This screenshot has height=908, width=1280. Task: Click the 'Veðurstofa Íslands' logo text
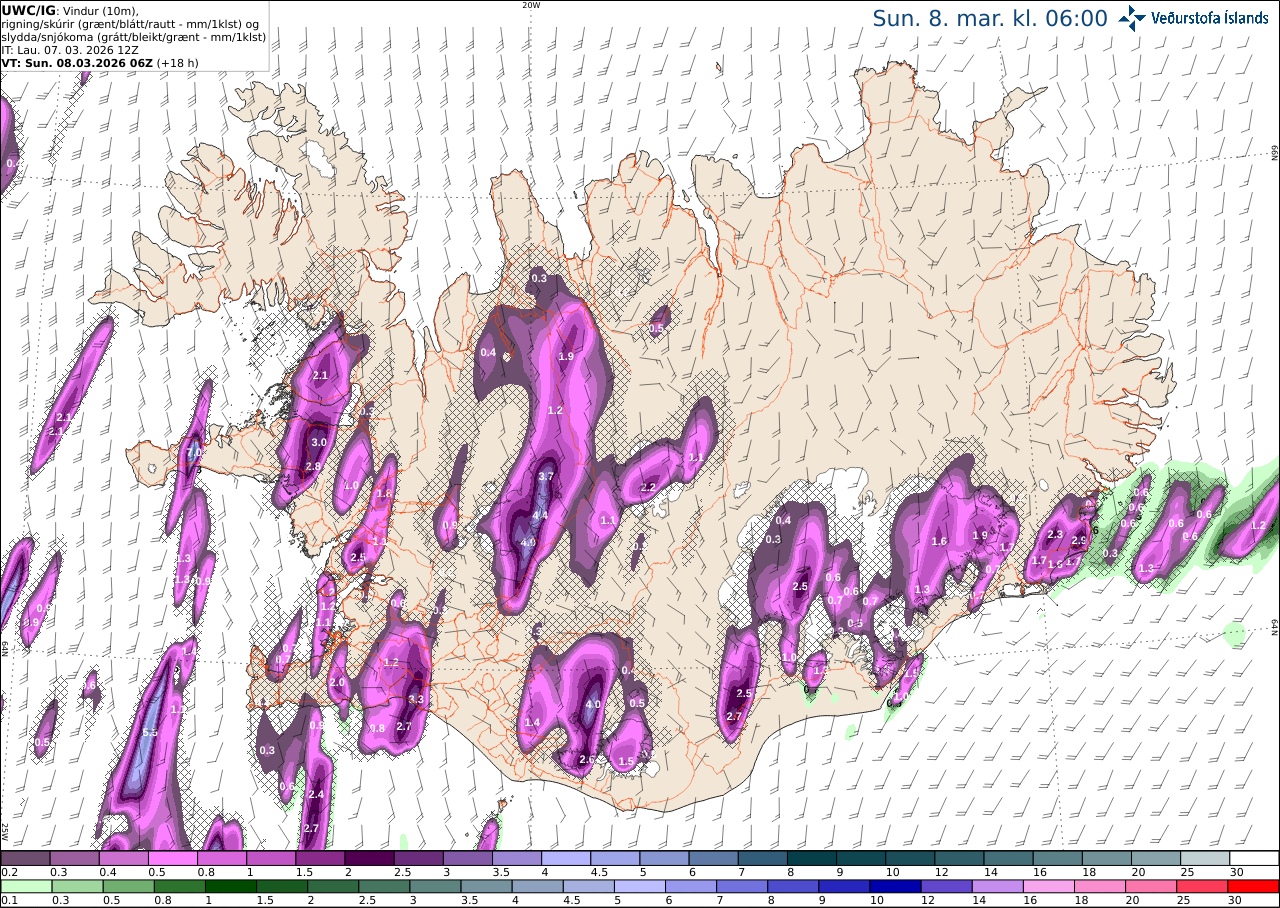pos(1210,18)
